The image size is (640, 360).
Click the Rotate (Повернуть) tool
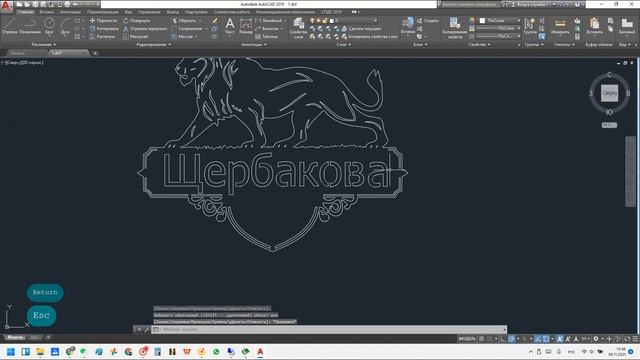[x=137, y=20]
